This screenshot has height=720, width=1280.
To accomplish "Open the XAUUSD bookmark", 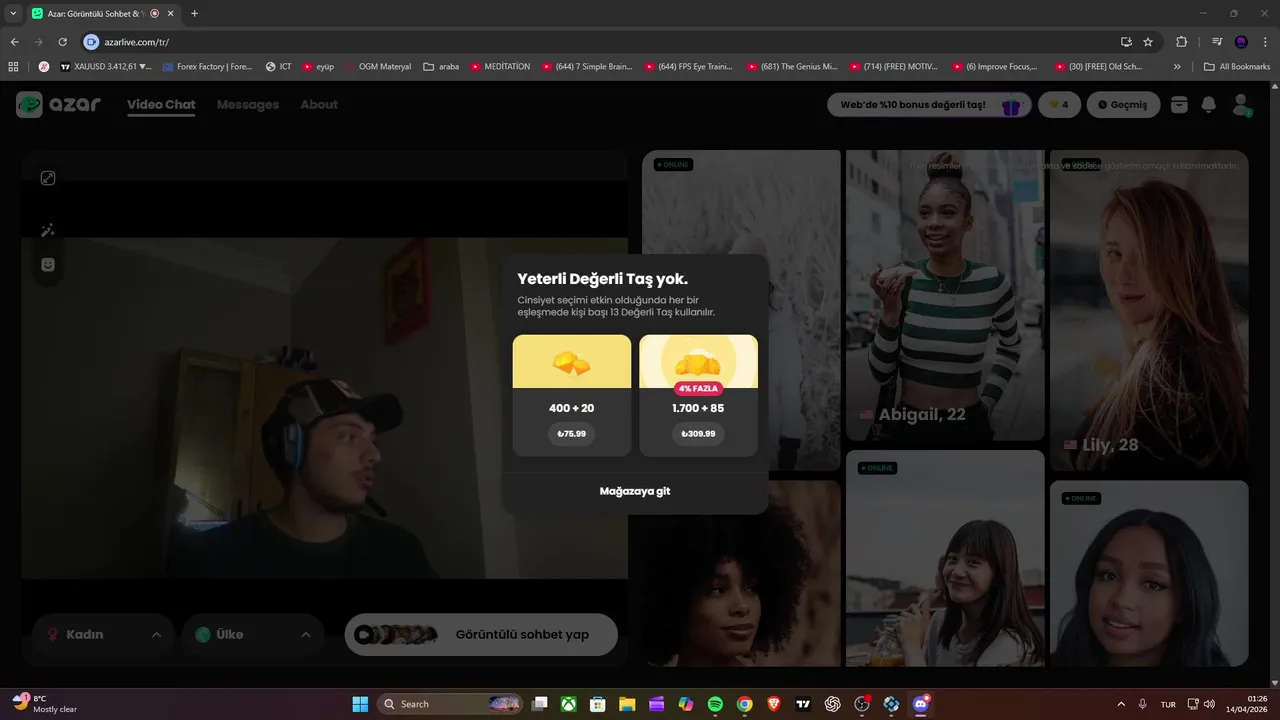I will pyautogui.click(x=105, y=67).
